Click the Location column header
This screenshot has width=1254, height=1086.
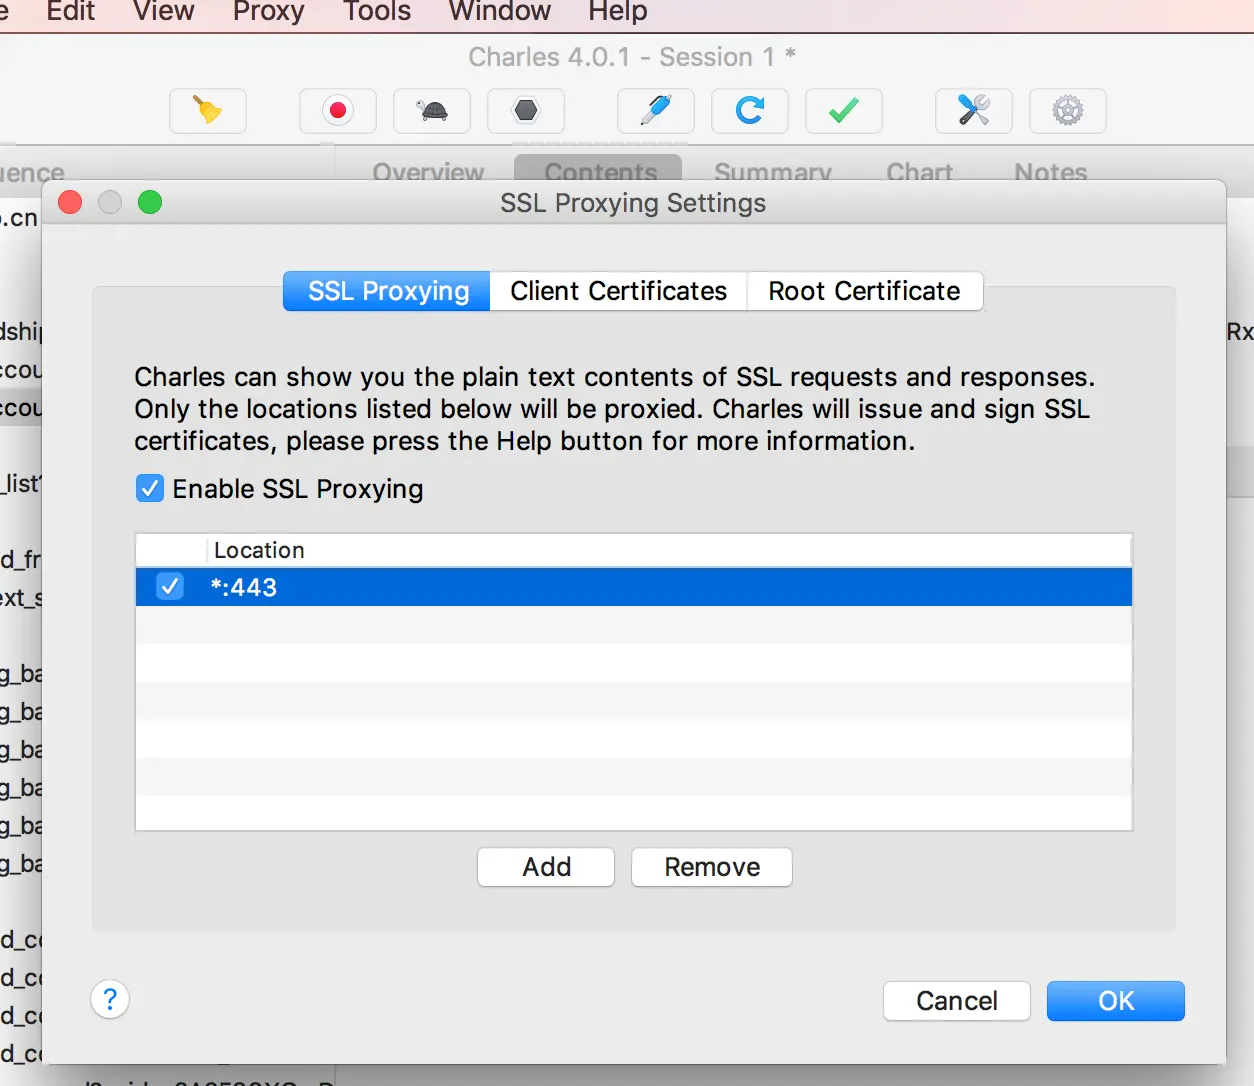[x=669, y=550]
